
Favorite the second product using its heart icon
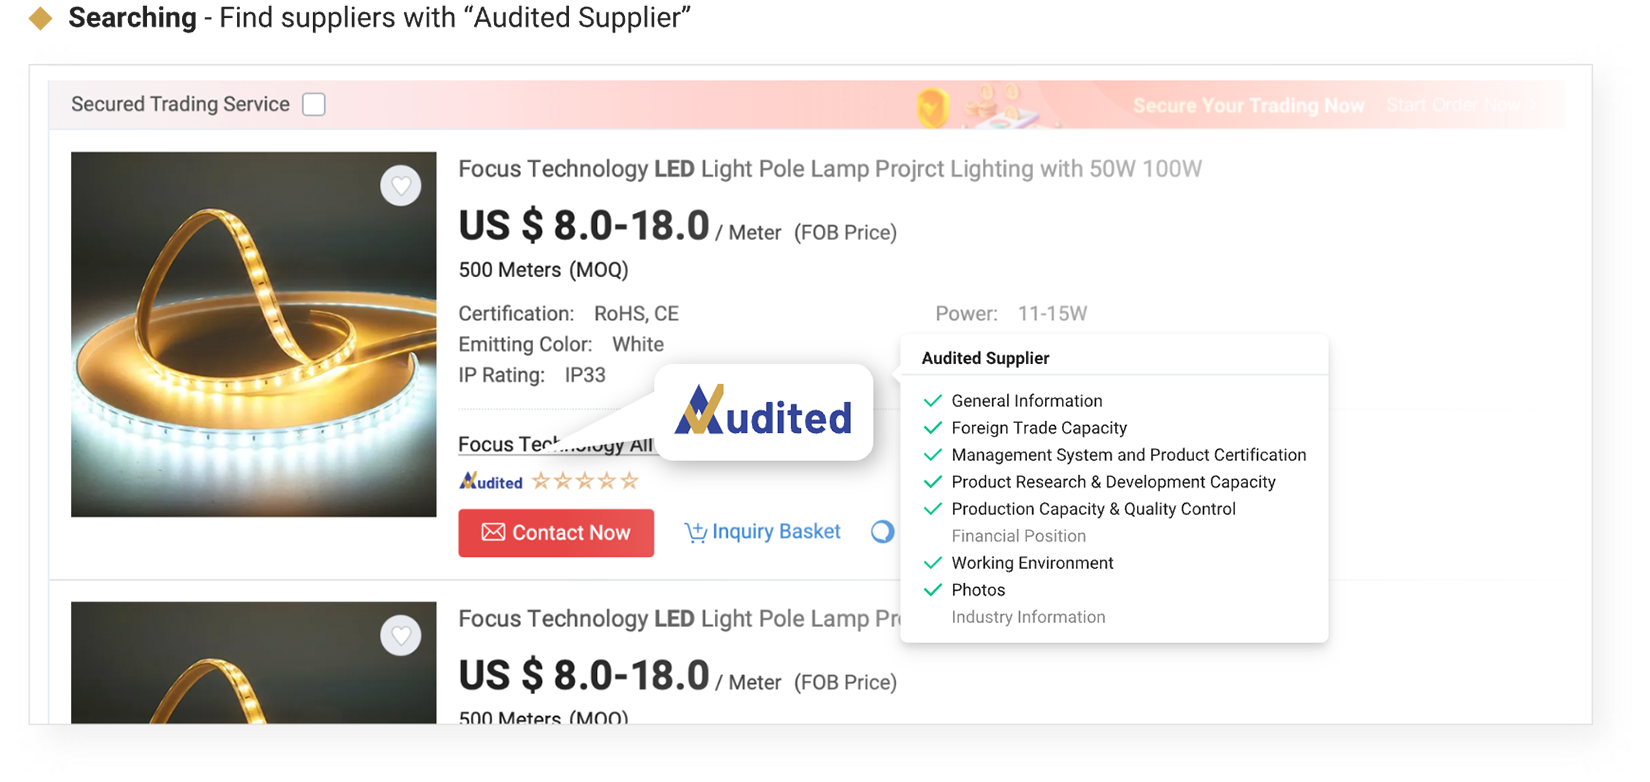coord(401,636)
